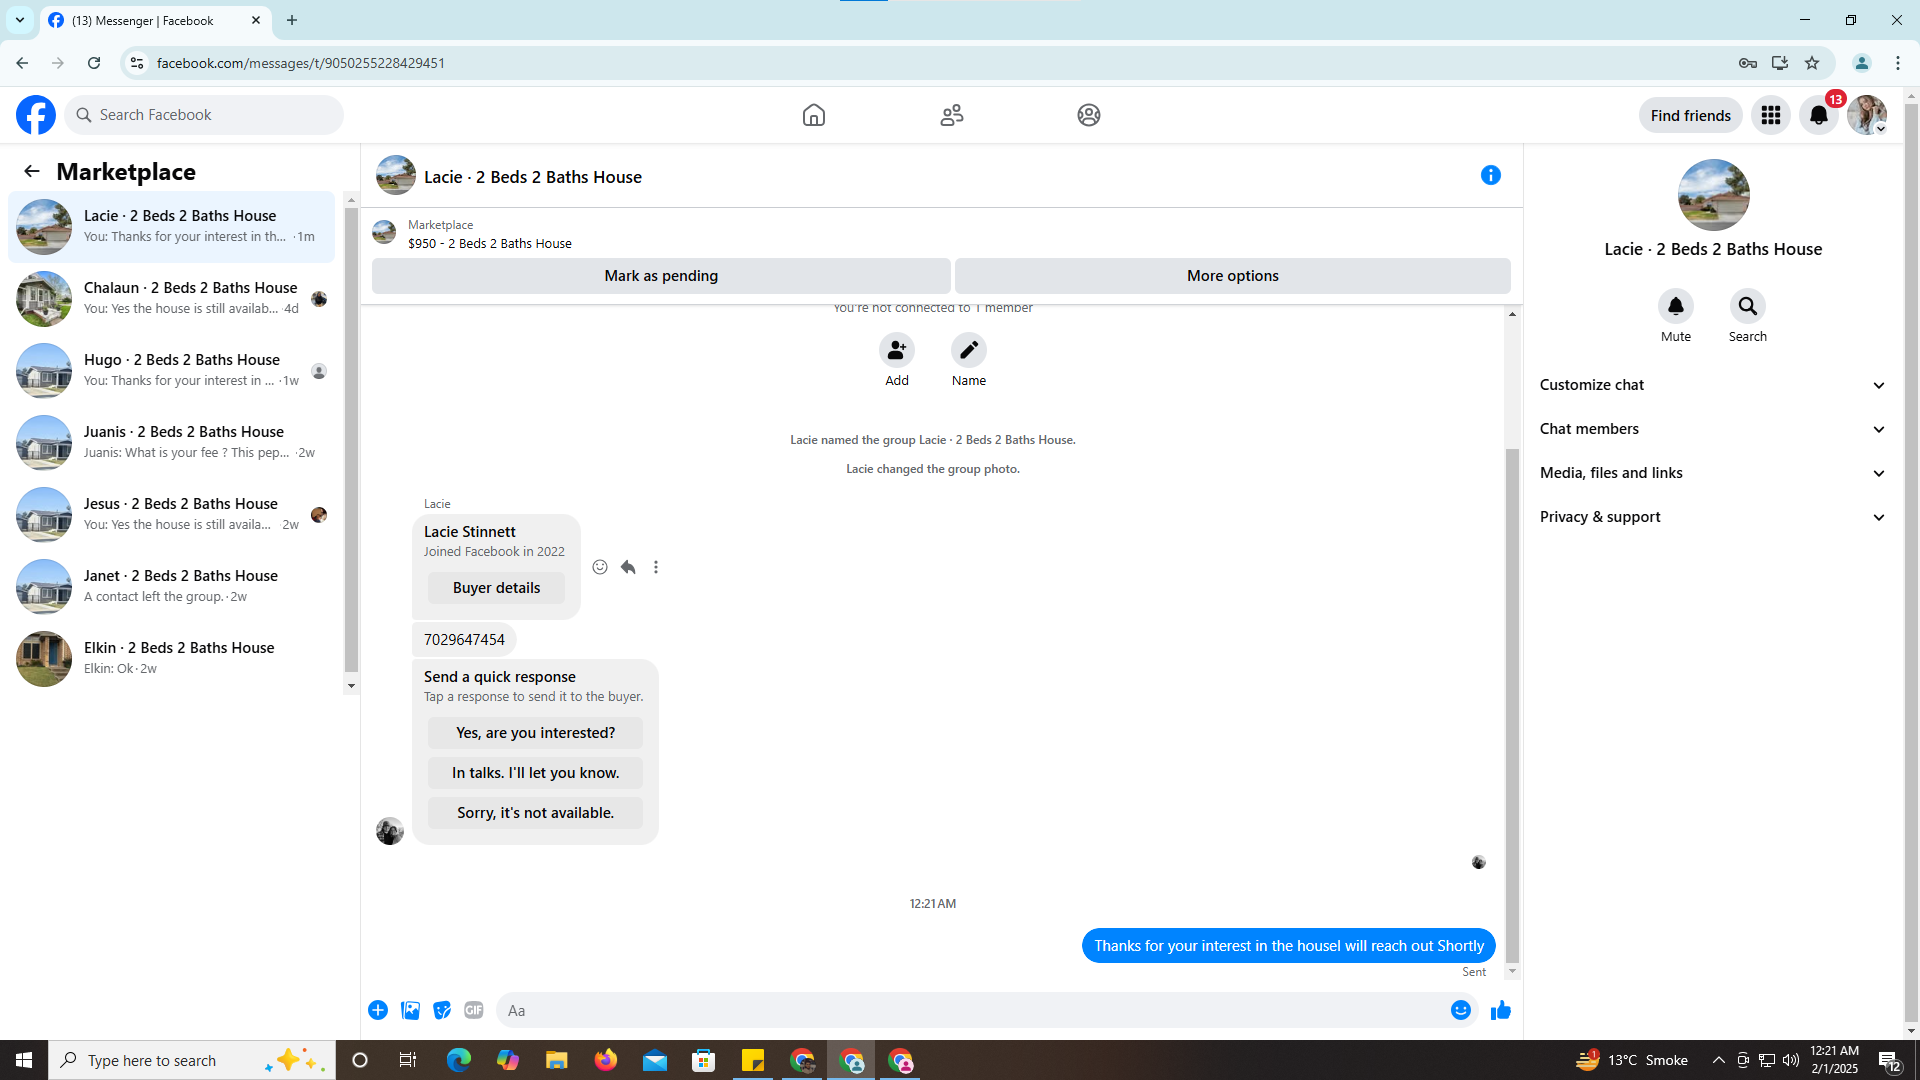The image size is (1920, 1080).
Task: Open Elkin 2 Beds 2 Baths House chat
Action: click(x=171, y=659)
